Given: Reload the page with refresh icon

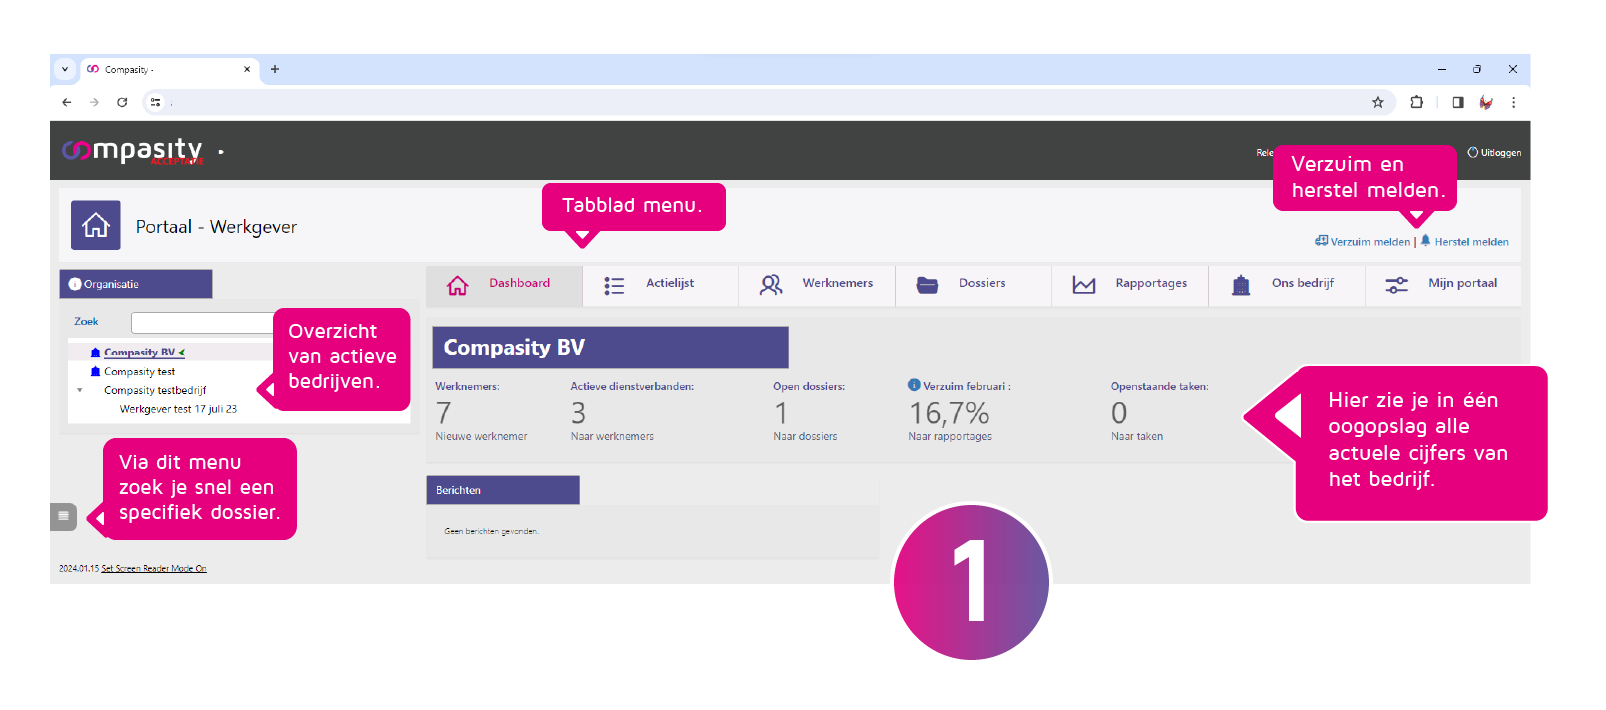Looking at the screenshot, I should click(x=122, y=102).
